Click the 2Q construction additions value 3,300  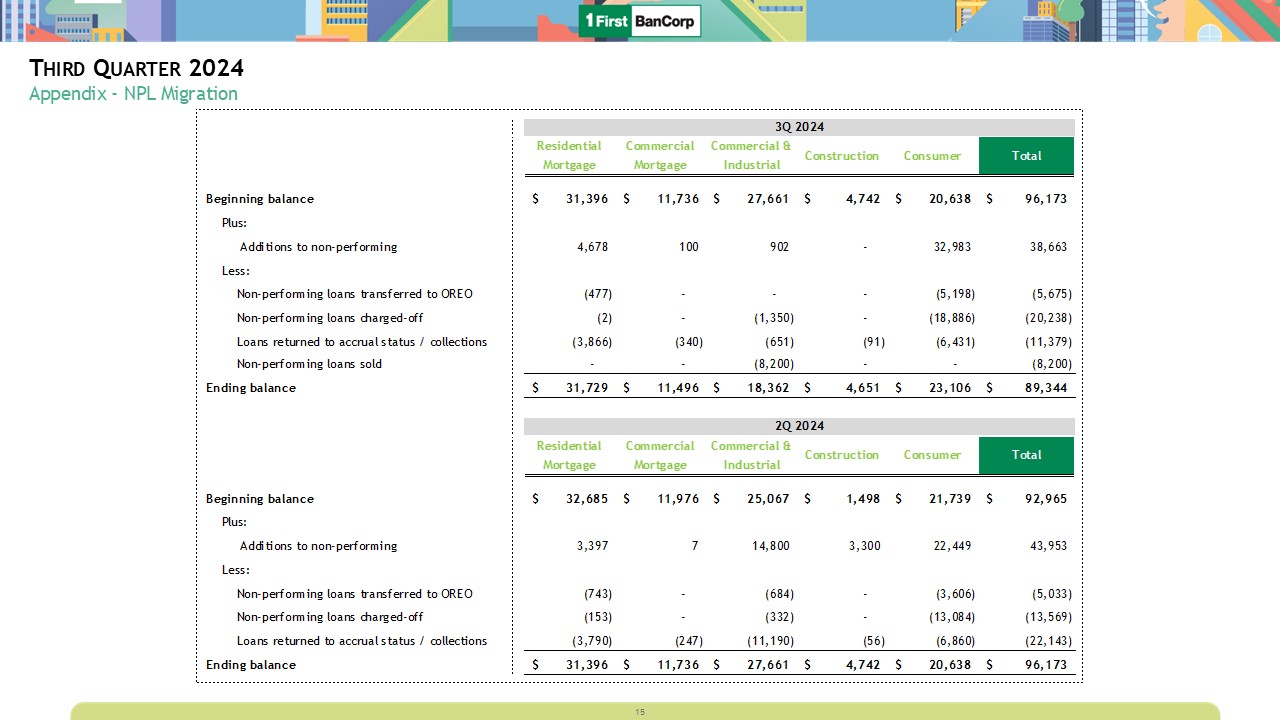click(x=864, y=546)
